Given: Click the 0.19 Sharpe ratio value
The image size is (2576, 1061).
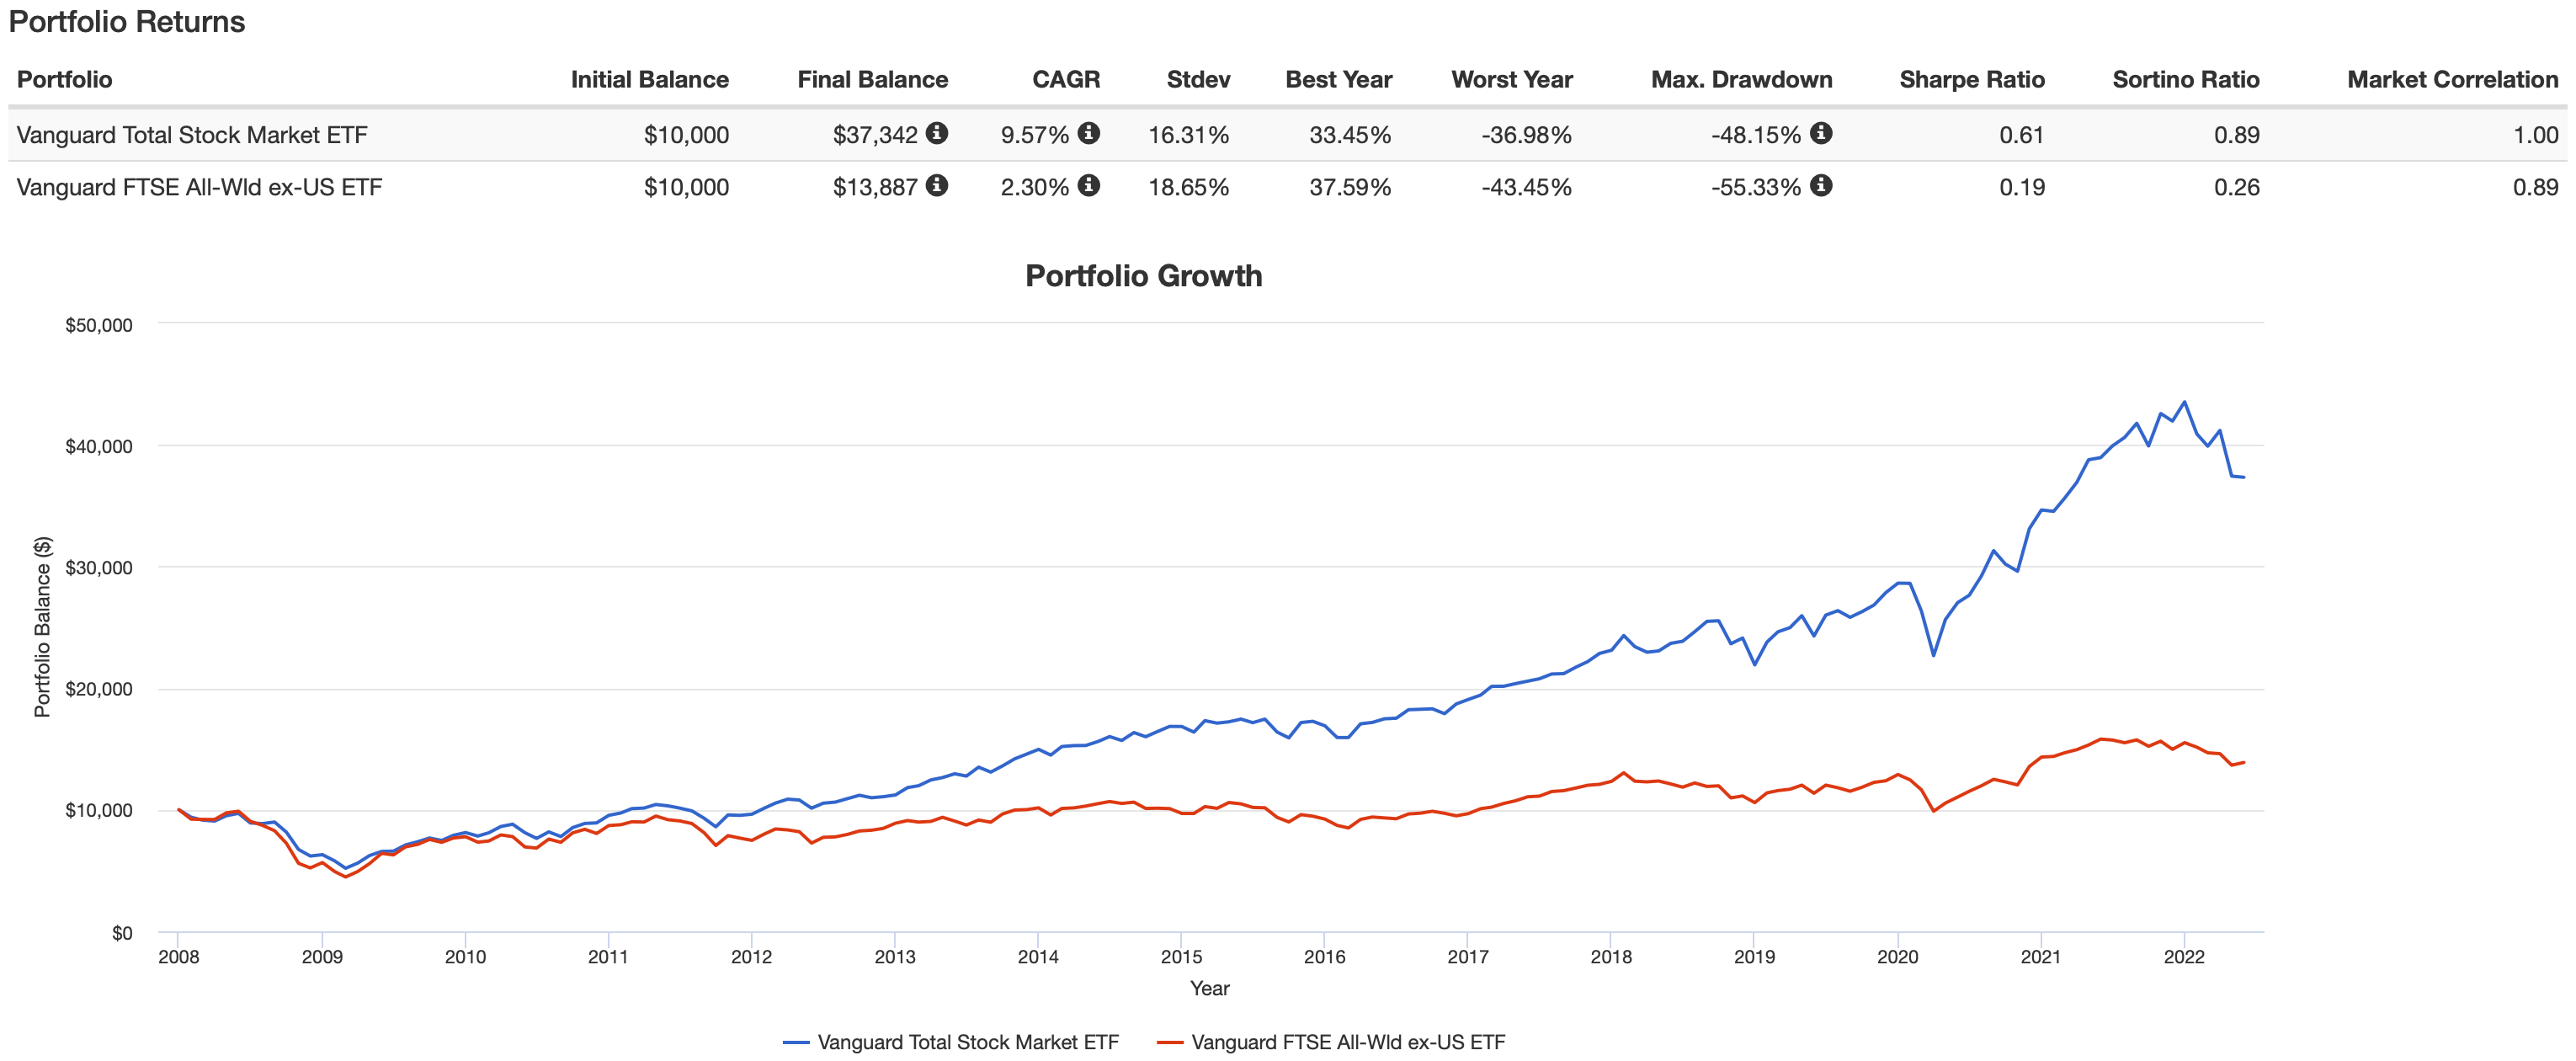Looking at the screenshot, I should [x=2022, y=187].
